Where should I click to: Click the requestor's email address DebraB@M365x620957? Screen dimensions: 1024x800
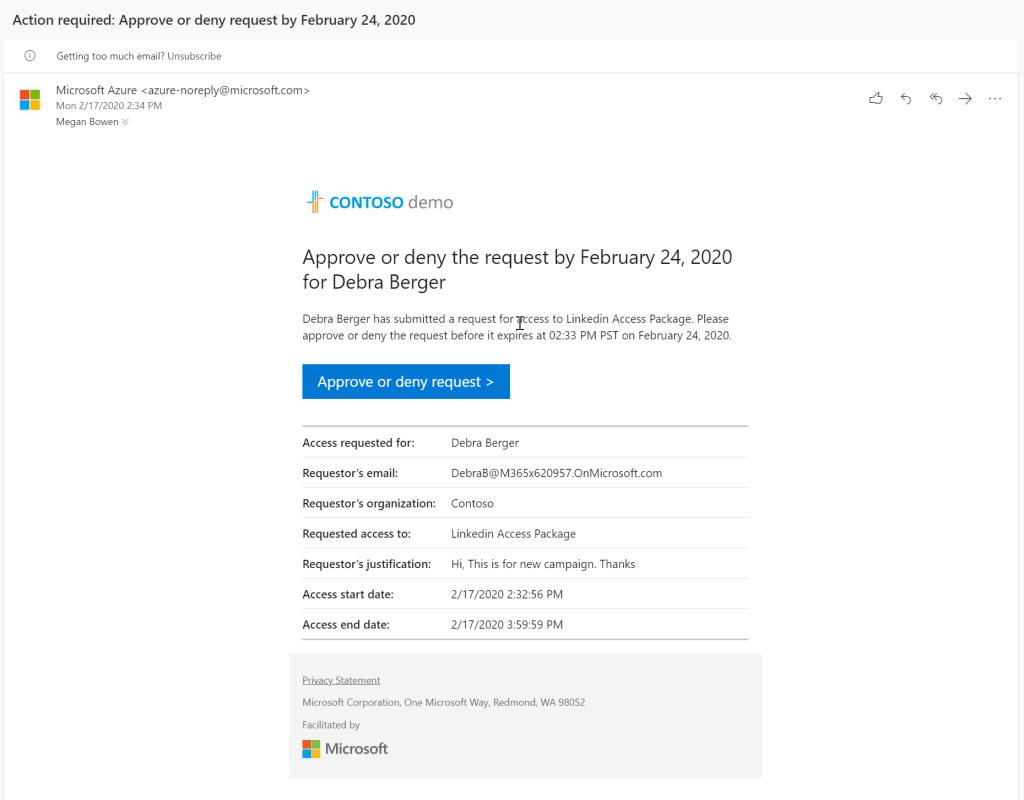tap(556, 473)
